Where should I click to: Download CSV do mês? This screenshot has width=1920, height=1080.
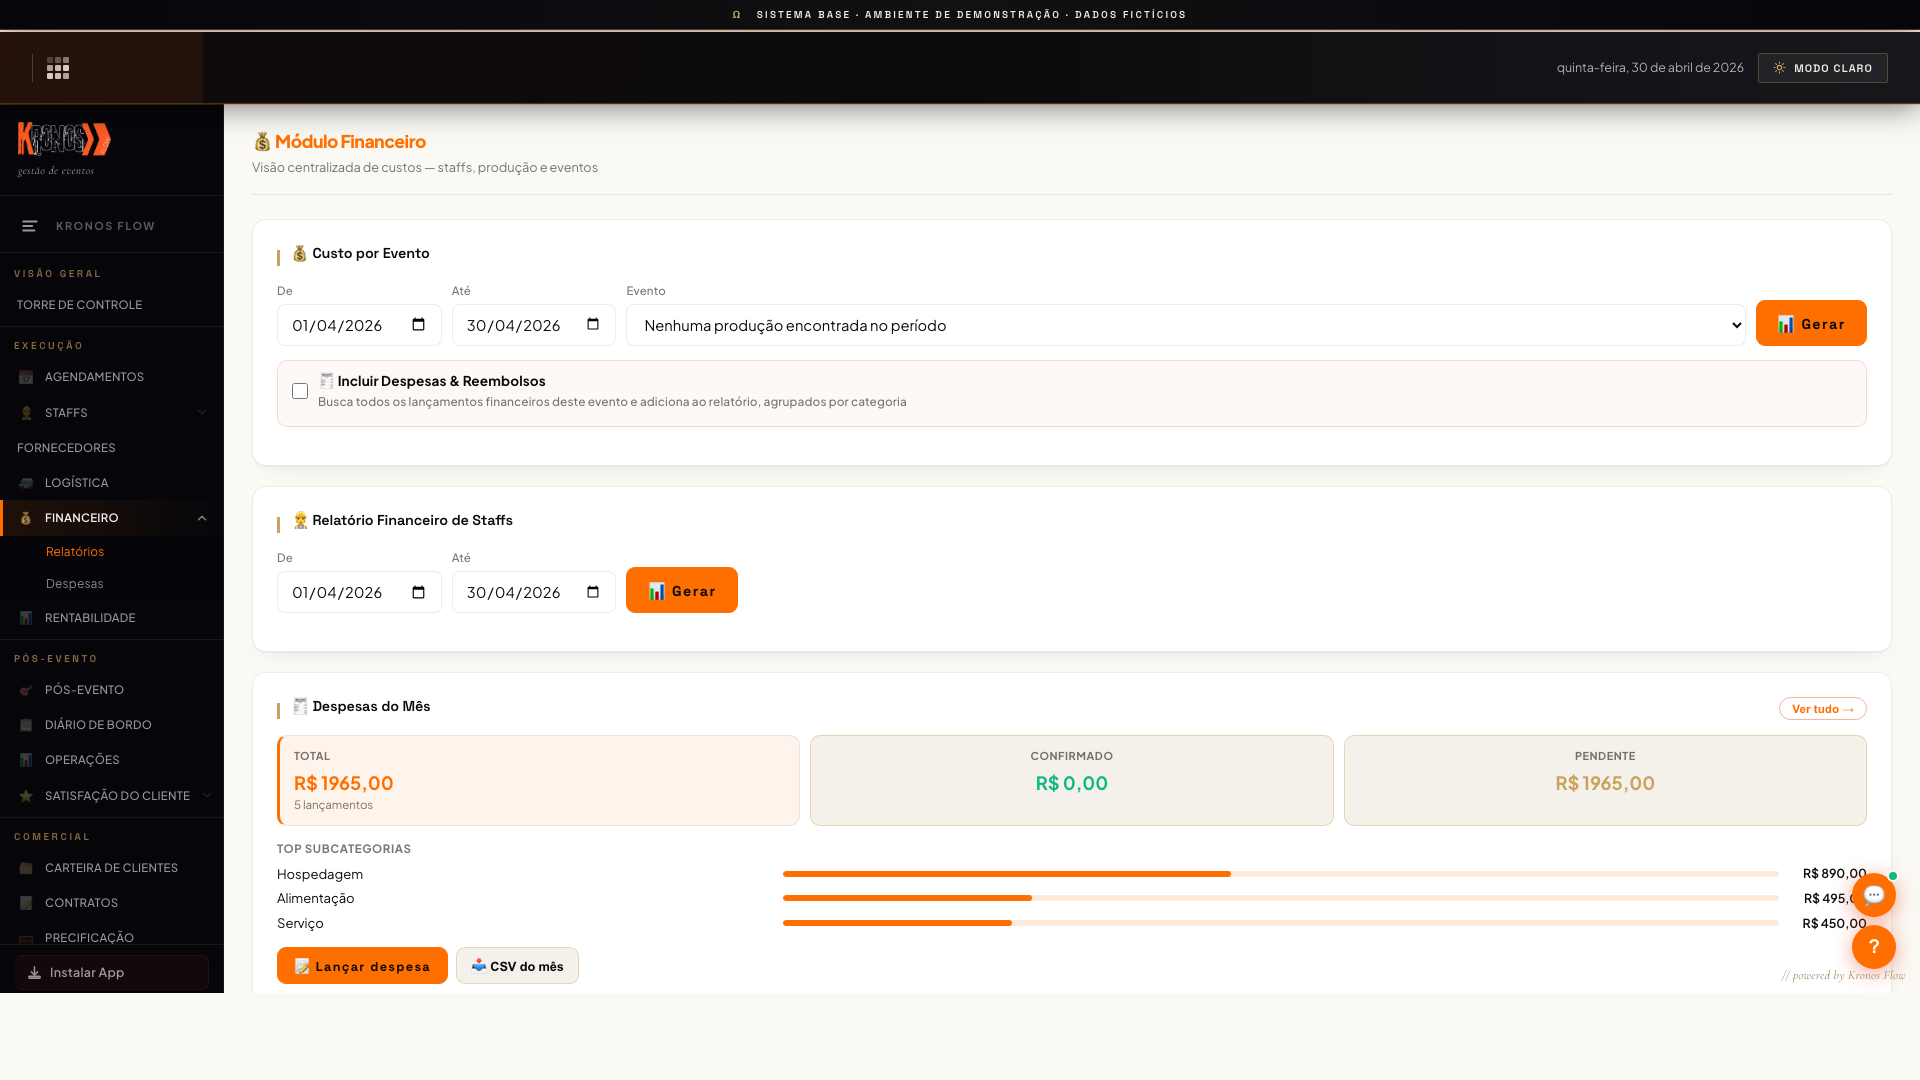tap(517, 966)
